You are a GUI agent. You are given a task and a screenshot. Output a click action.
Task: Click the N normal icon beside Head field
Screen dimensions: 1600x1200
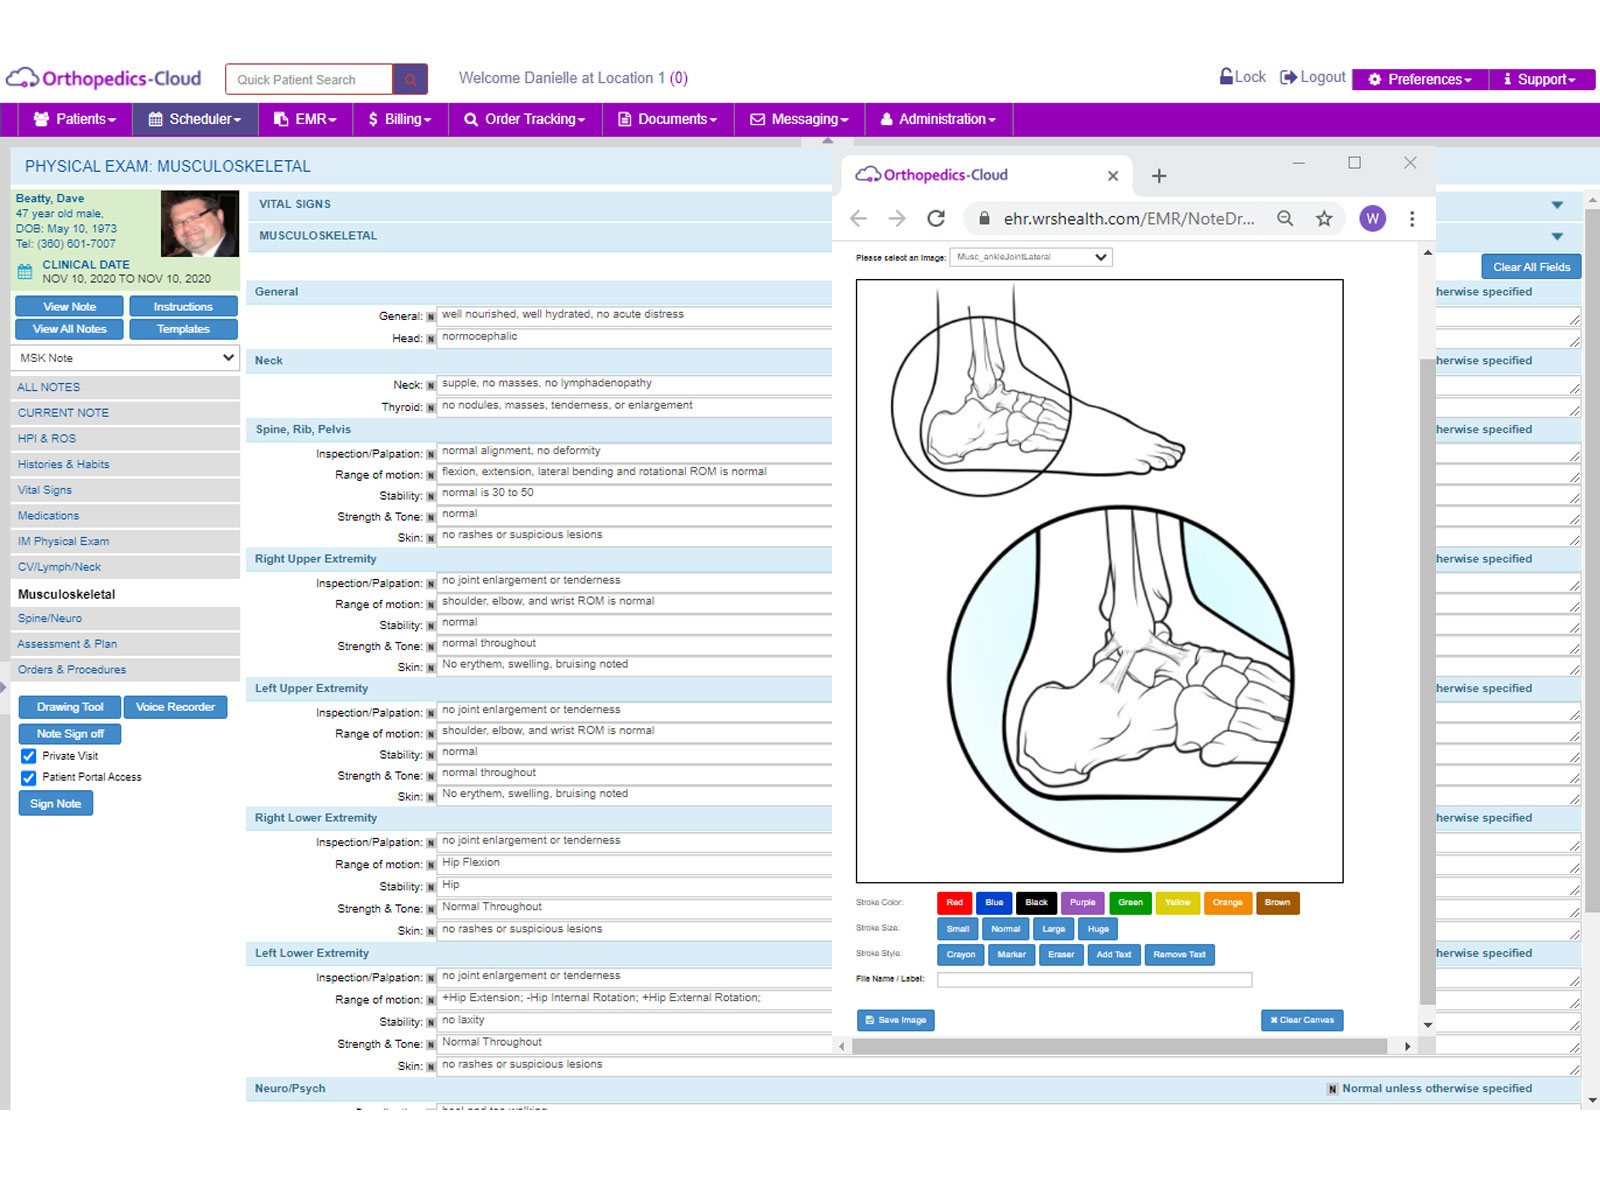431,339
